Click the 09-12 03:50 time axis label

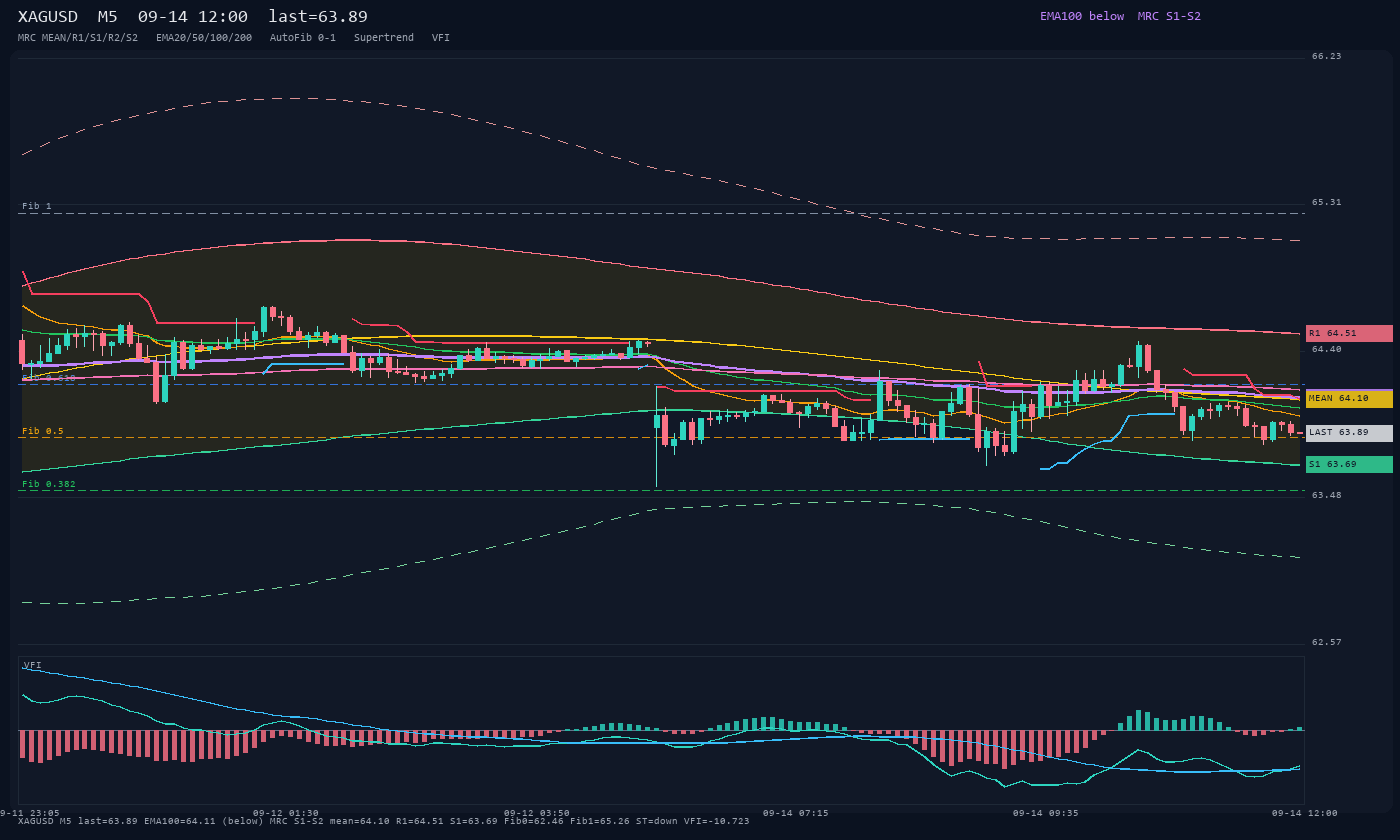(x=537, y=813)
